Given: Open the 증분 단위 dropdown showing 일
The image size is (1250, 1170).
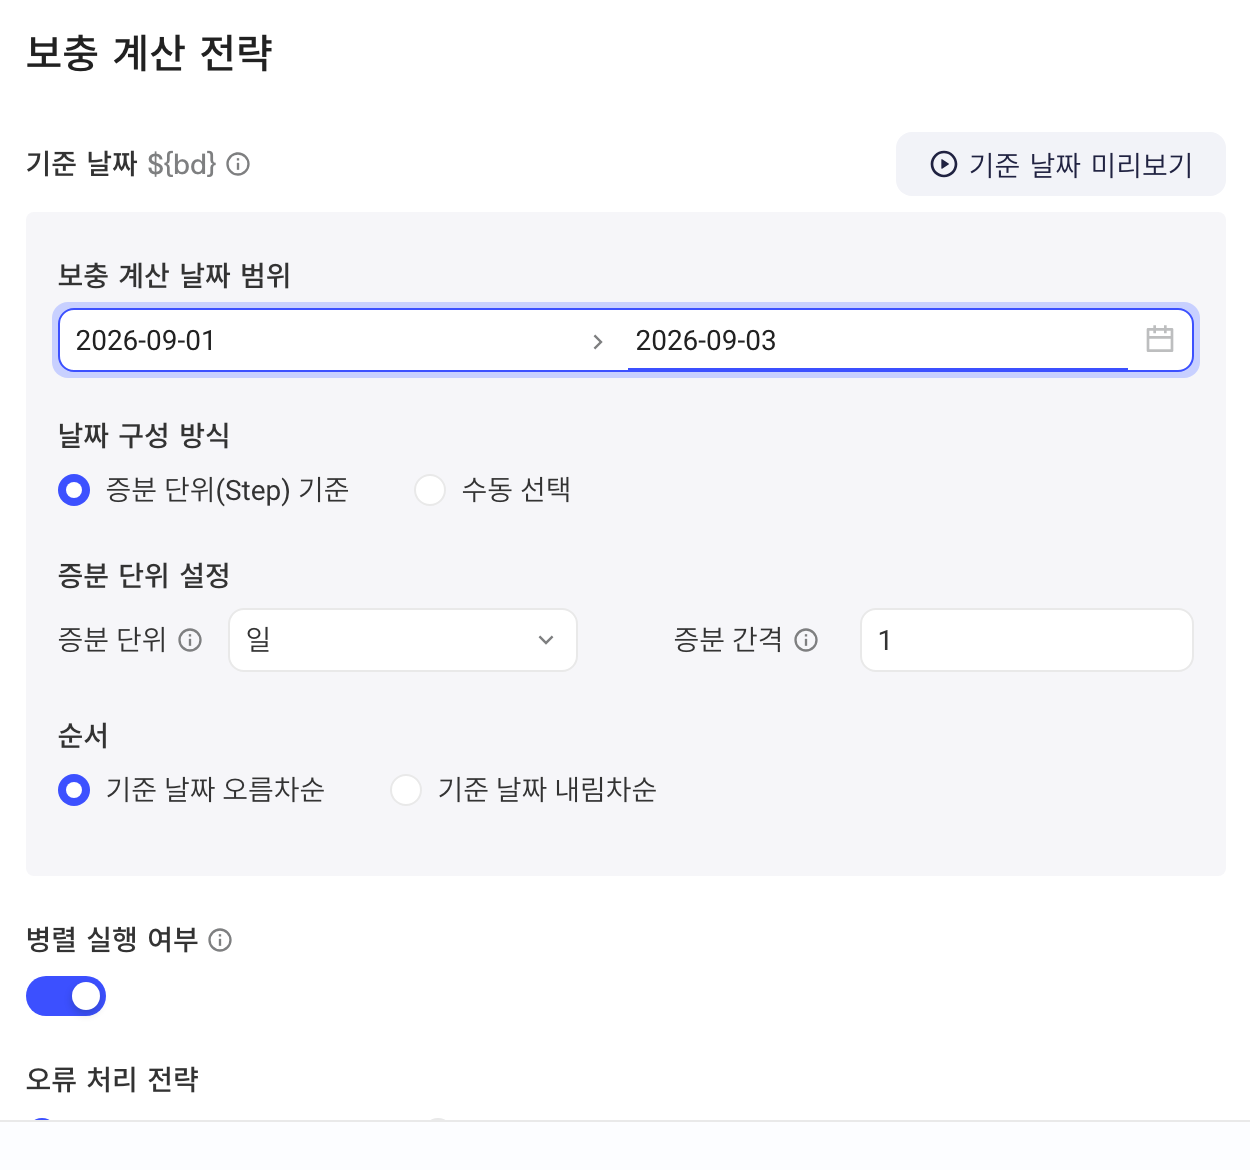Looking at the screenshot, I should click(403, 640).
